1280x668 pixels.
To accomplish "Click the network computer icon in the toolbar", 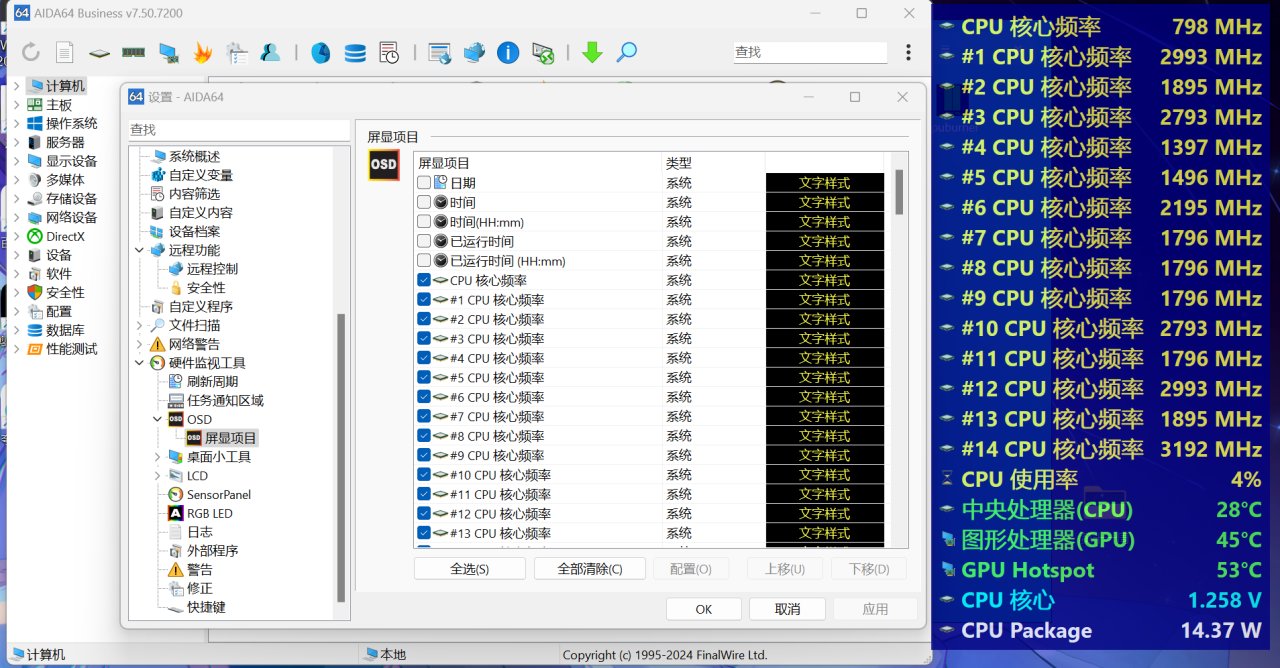I will (x=169, y=52).
